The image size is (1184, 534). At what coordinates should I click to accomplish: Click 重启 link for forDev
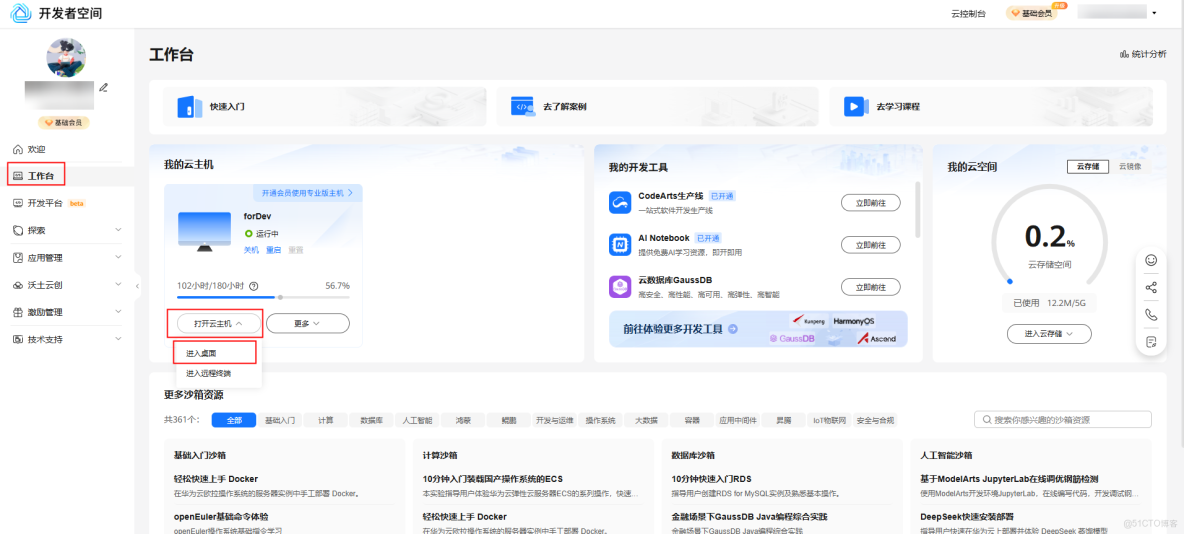(273, 249)
